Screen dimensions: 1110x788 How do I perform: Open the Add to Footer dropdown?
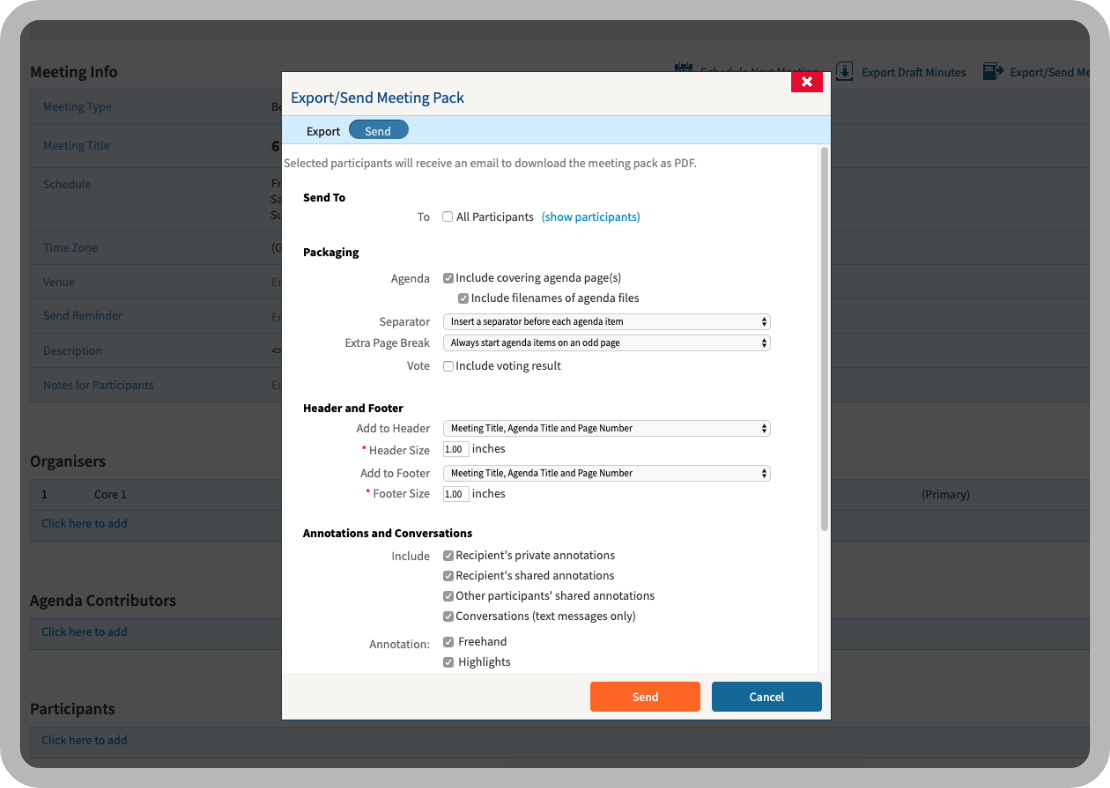(606, 473)
